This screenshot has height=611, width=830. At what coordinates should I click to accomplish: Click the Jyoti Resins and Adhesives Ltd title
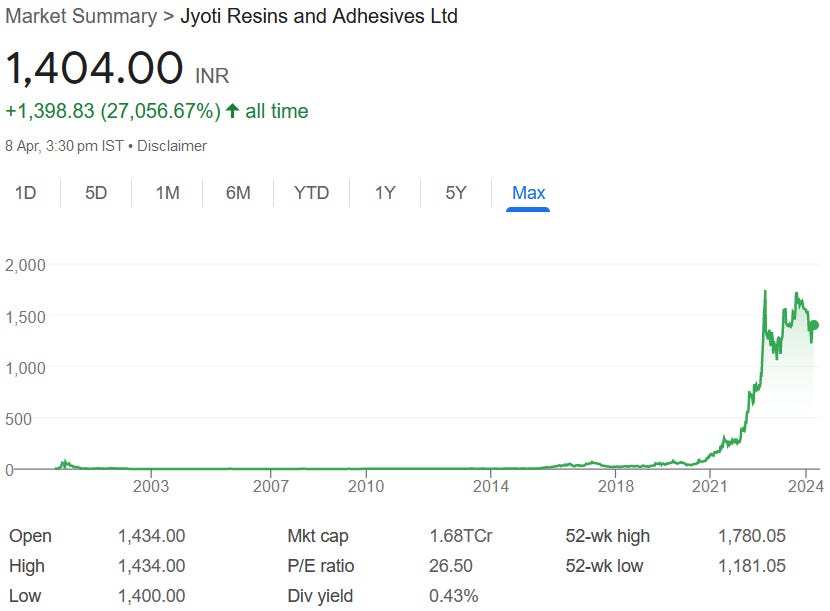click(319, 16)
